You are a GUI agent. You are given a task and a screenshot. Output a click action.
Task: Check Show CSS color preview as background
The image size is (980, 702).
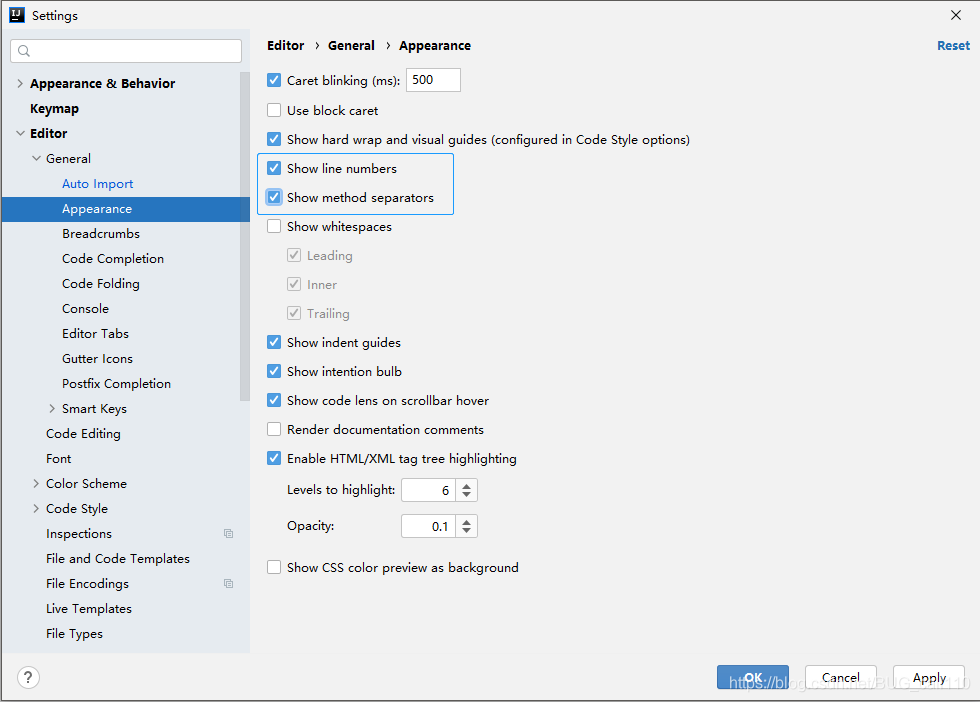tap(273, 567)
